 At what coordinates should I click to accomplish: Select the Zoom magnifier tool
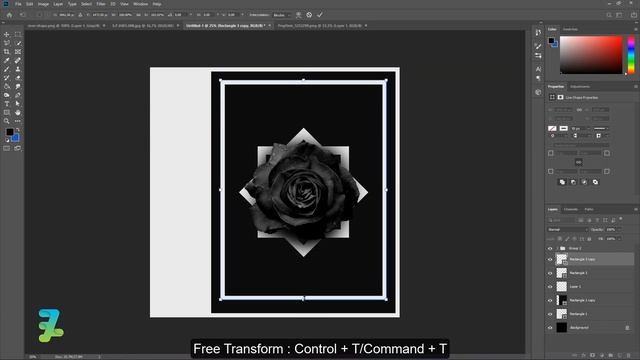click(x=7, y=121)
